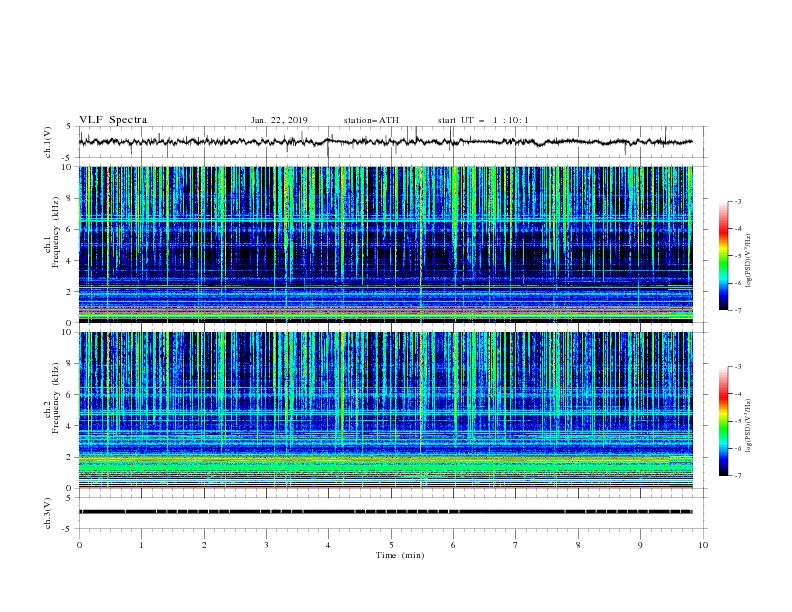The image size is (792, 612).
Task: Click the 'start UT = 1:10:1' text
Action: 483,120
